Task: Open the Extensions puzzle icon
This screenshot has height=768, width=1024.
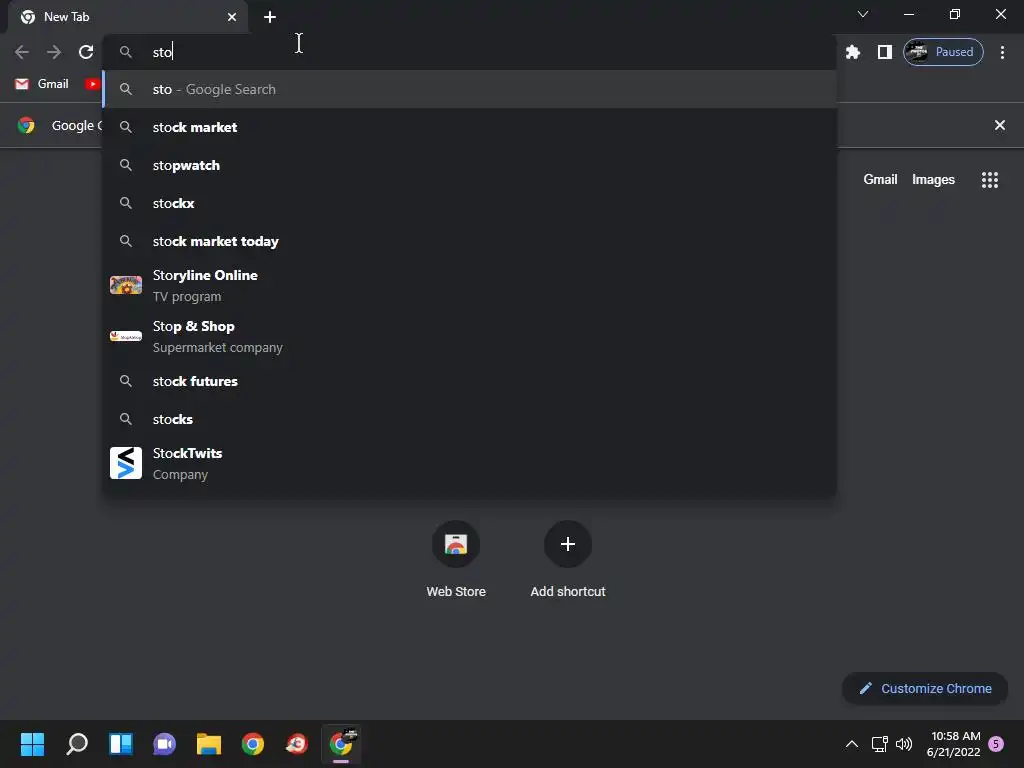Action: click(853, 52)
